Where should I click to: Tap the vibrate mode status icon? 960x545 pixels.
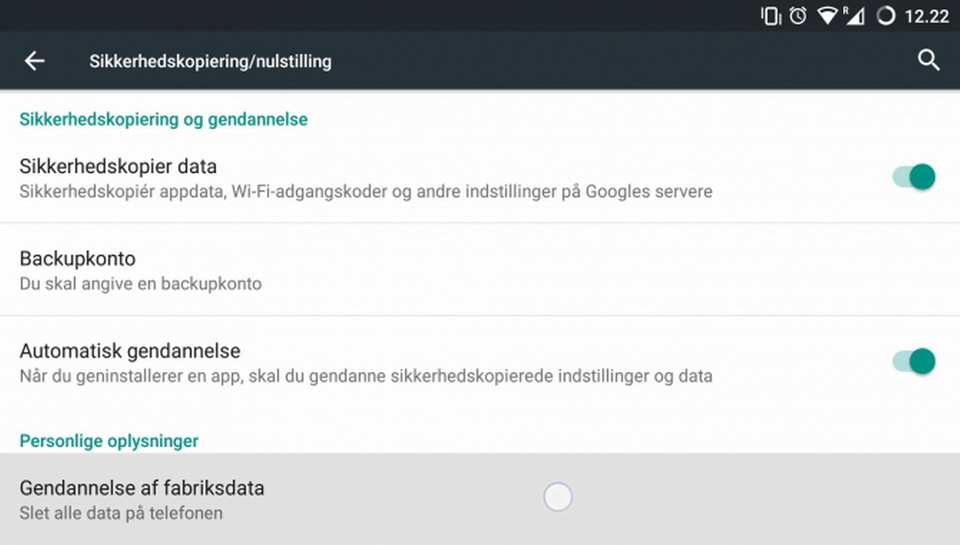pos(770,16)
